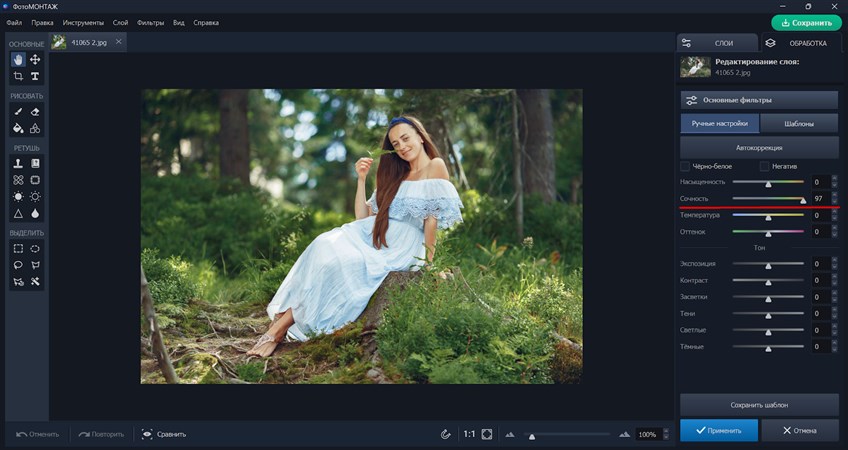Select the Hand tool in Основные
The height and width of the screenshot is (450, 848).
click(18, 60)
